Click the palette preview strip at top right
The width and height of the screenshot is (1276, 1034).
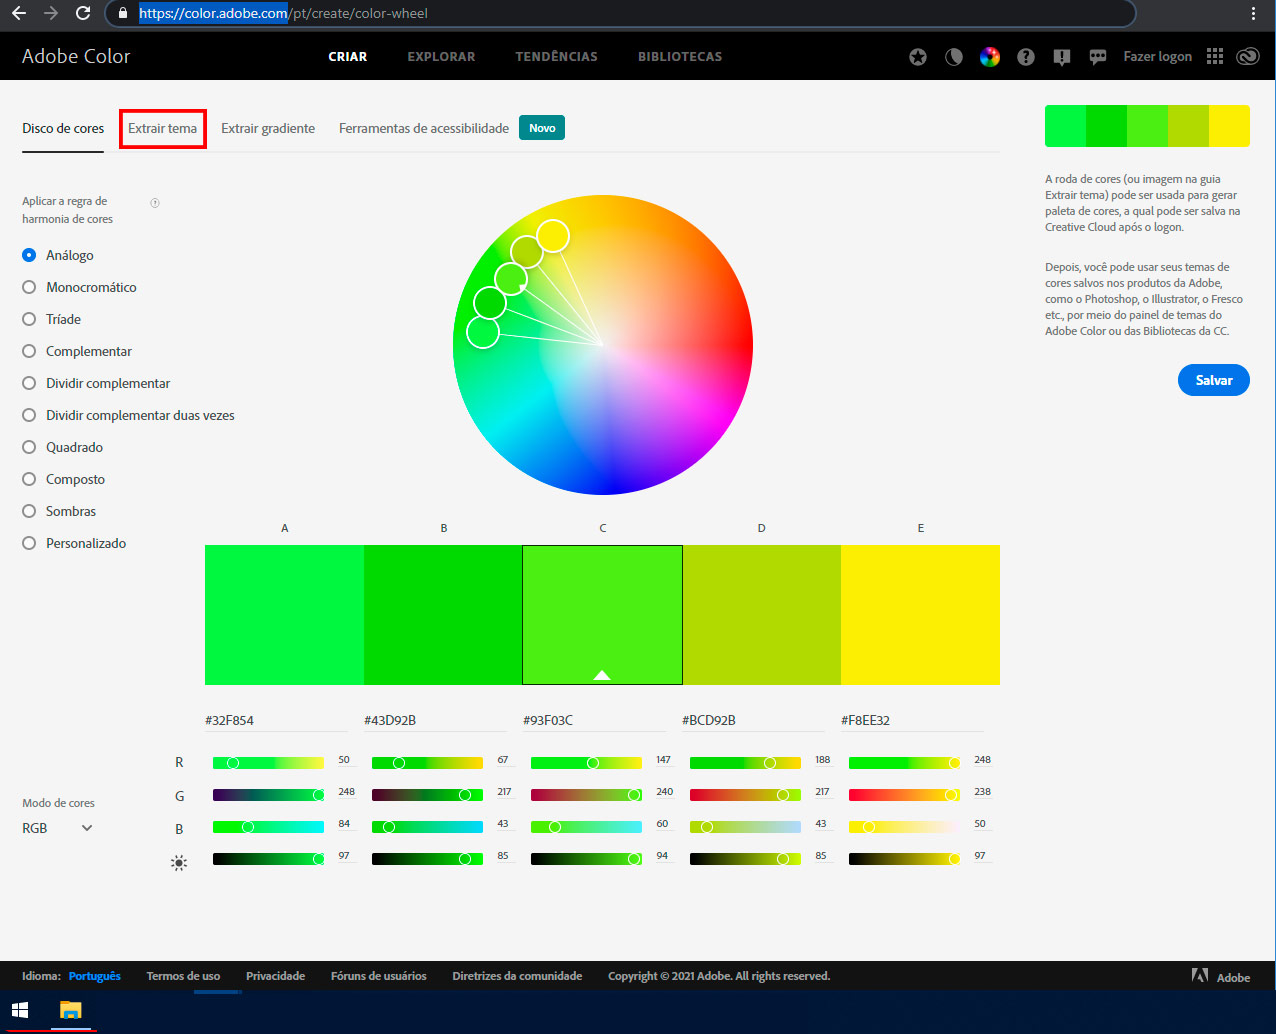1147,126
